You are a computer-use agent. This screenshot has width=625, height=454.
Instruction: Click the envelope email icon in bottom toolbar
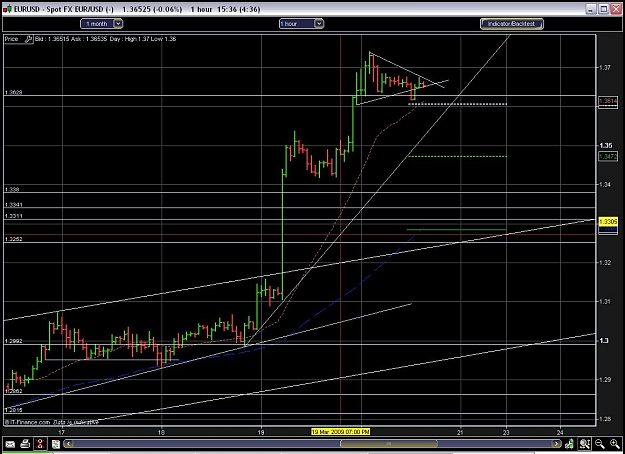click(x=10, y=444)
